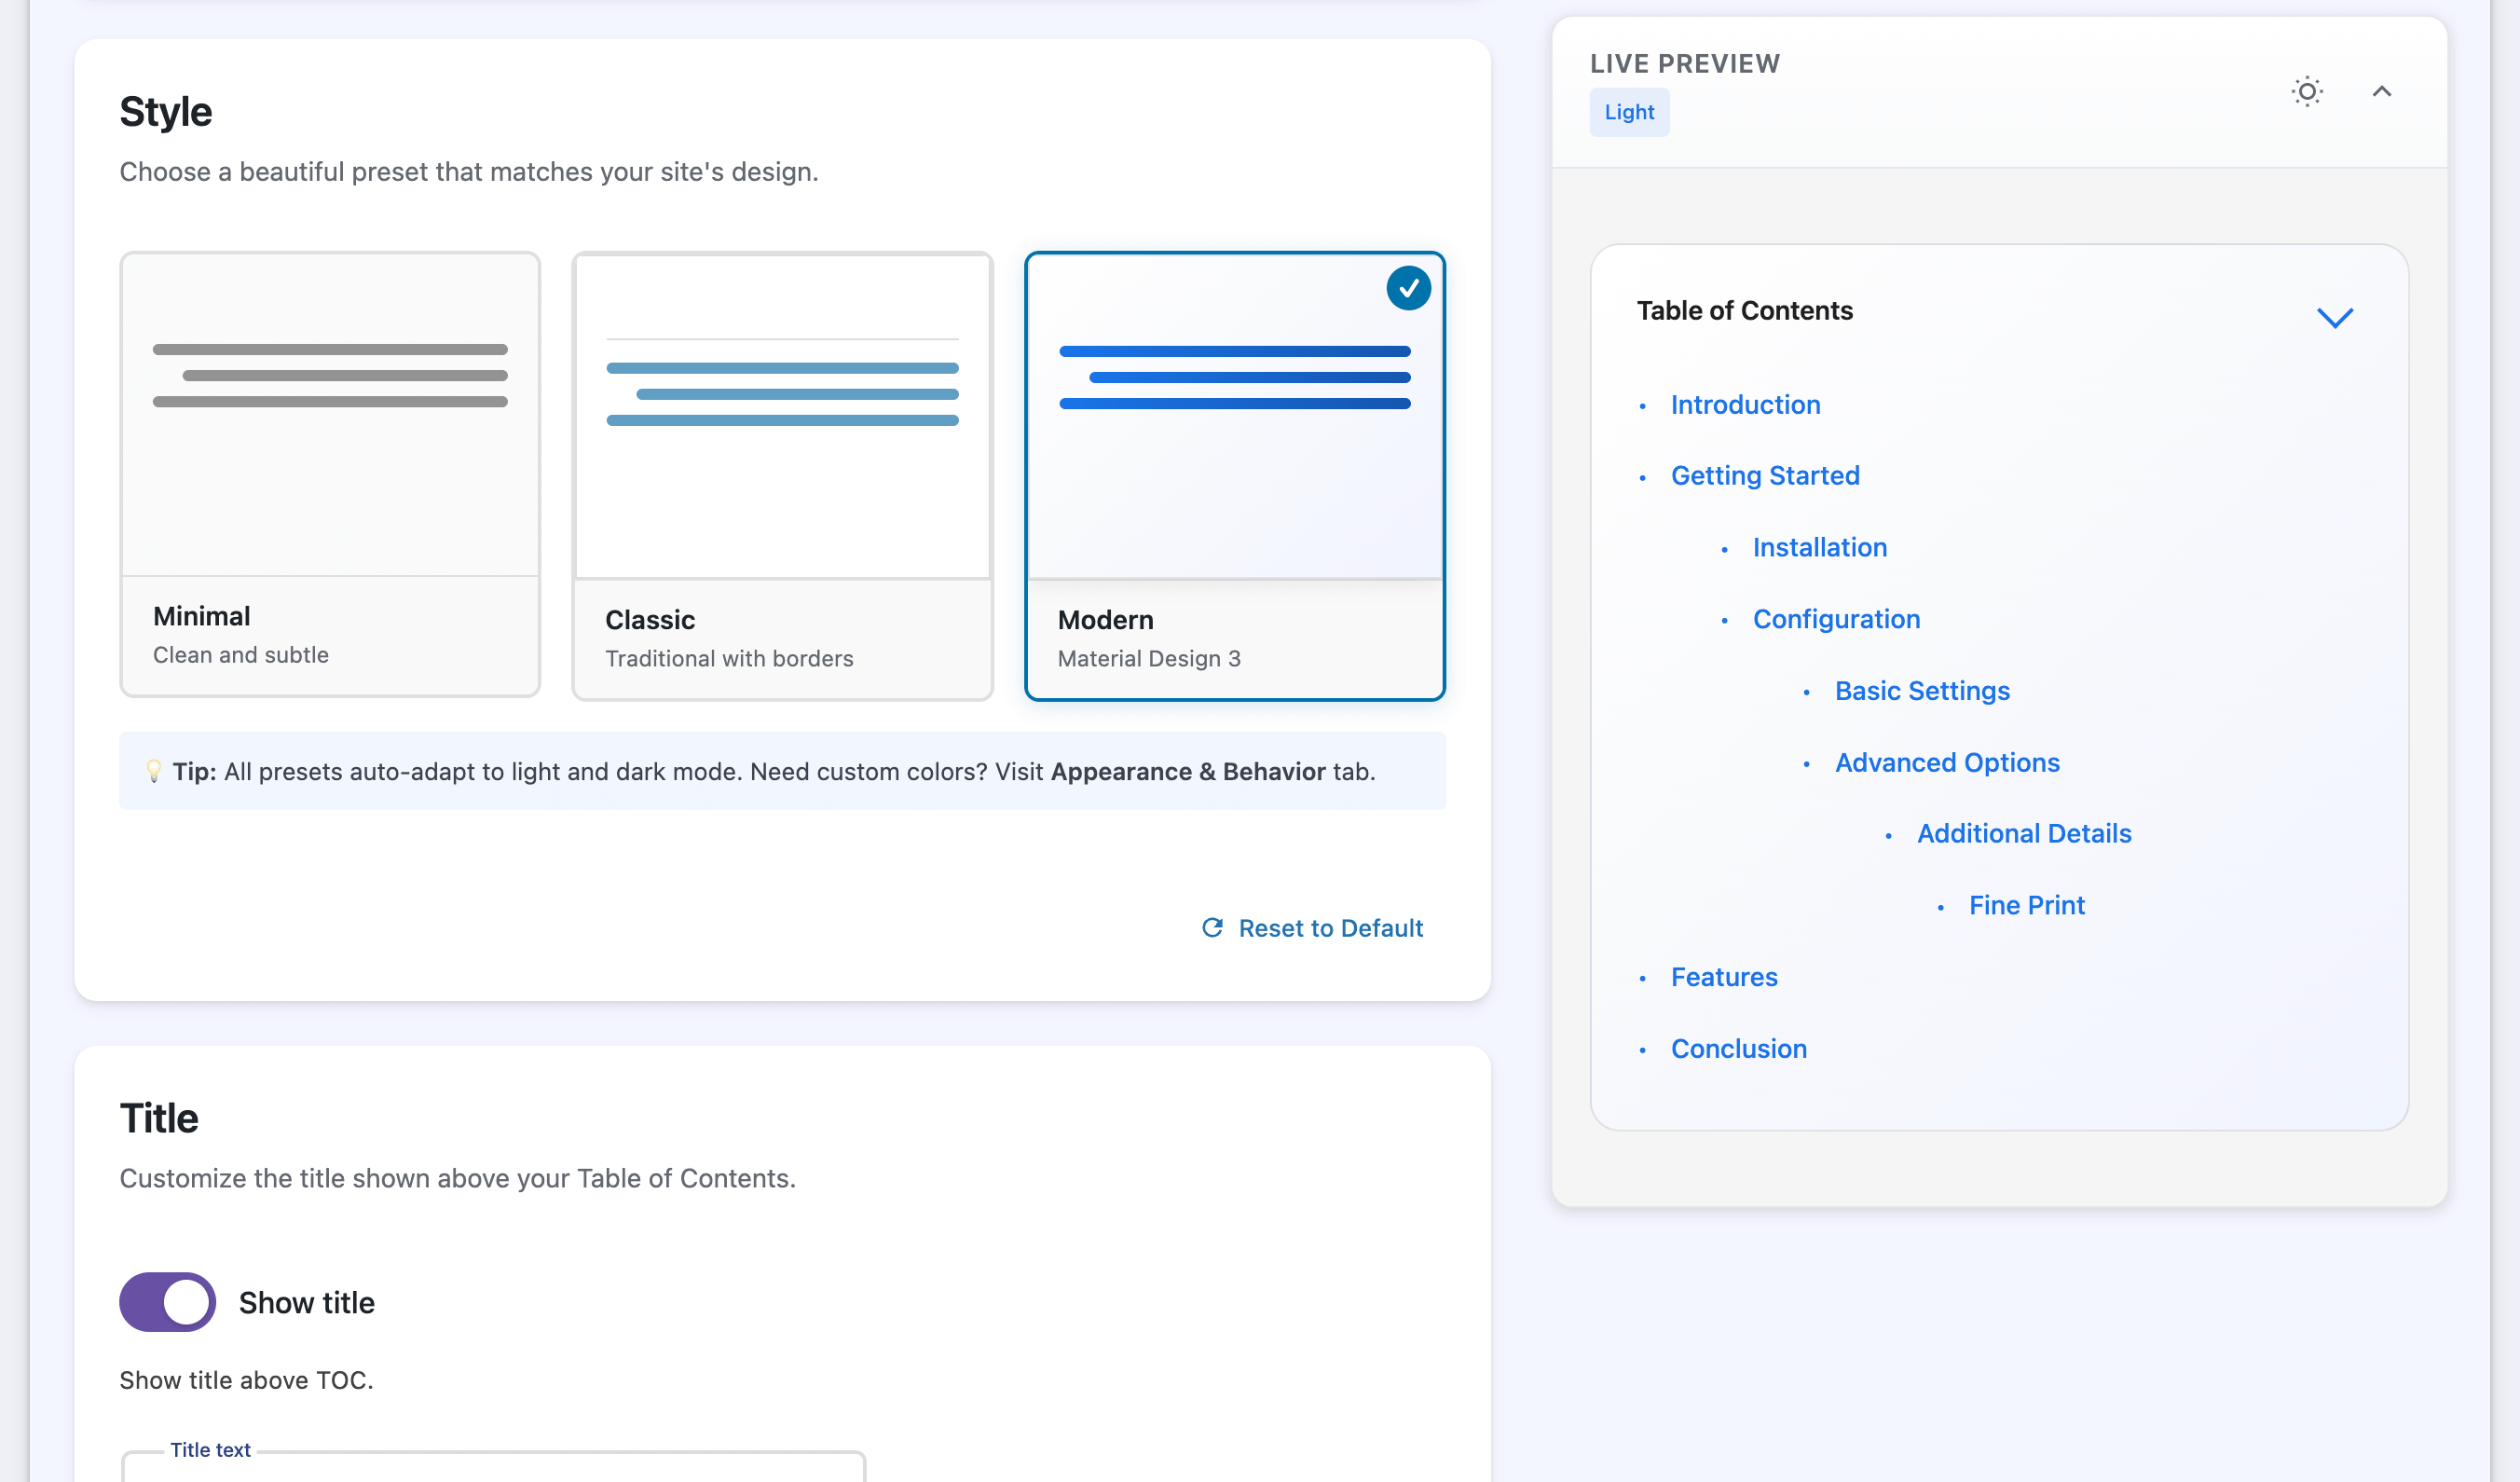Click Reset to Default

click(1330, 927)
